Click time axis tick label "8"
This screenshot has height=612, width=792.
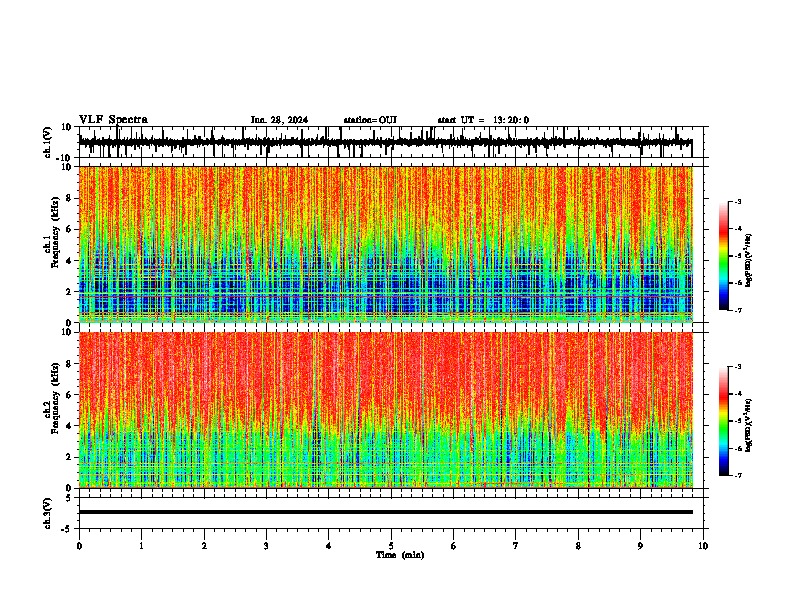coord(578,546)
